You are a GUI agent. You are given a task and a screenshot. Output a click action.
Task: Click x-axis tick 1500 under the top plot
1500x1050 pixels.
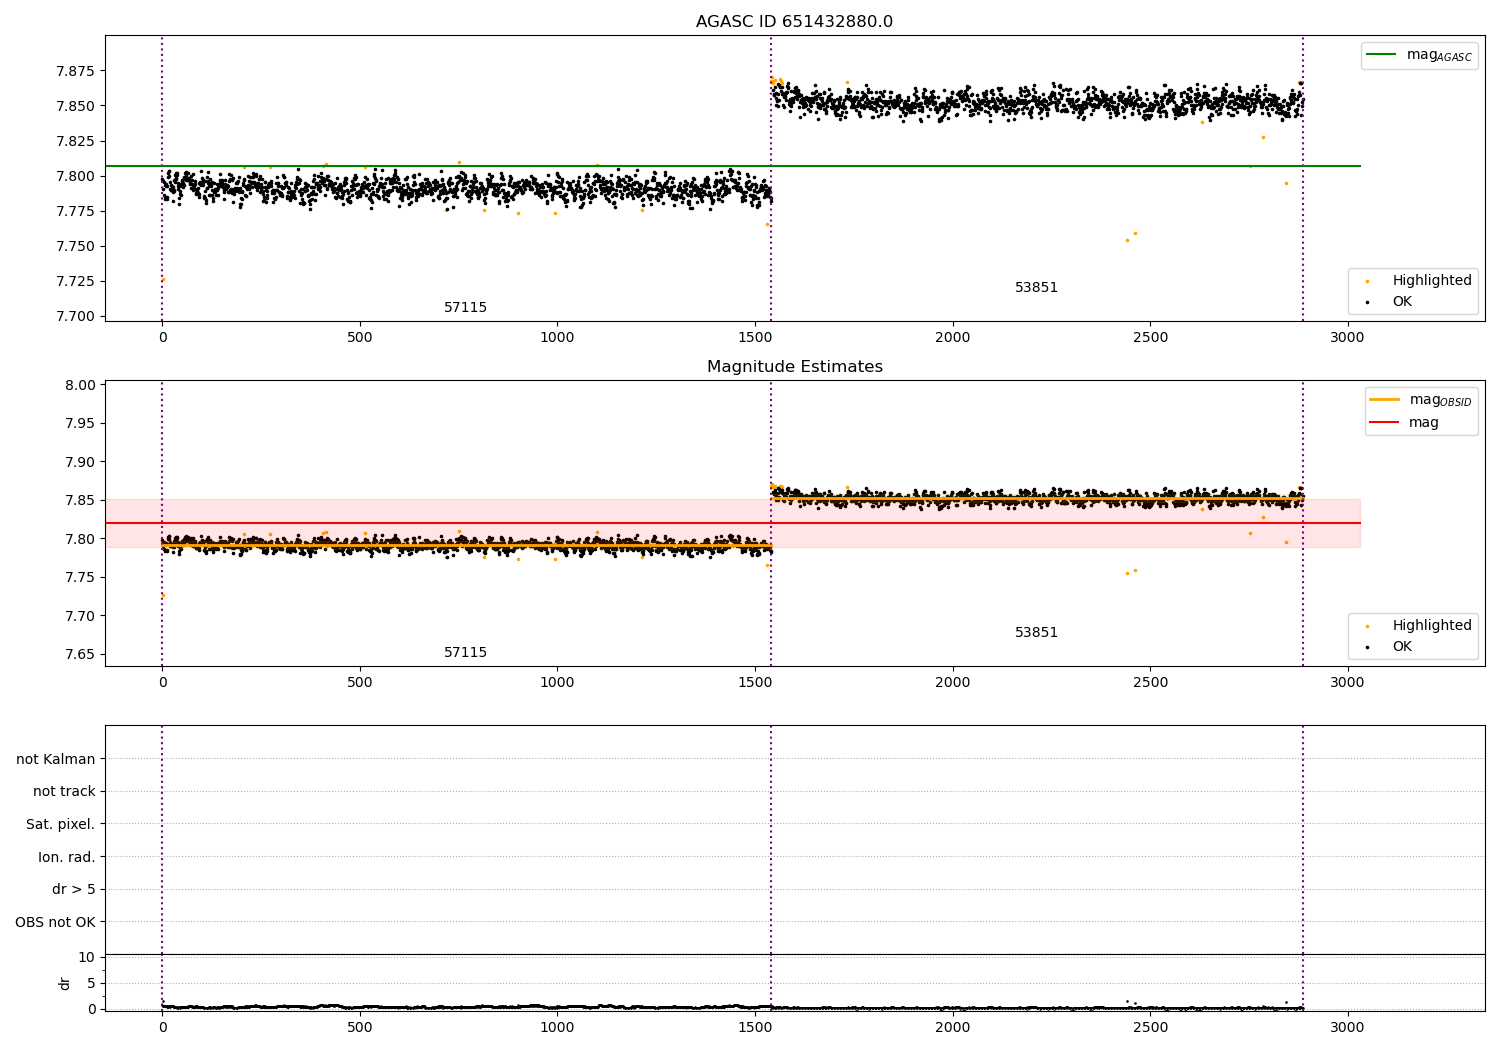point(755,337)
